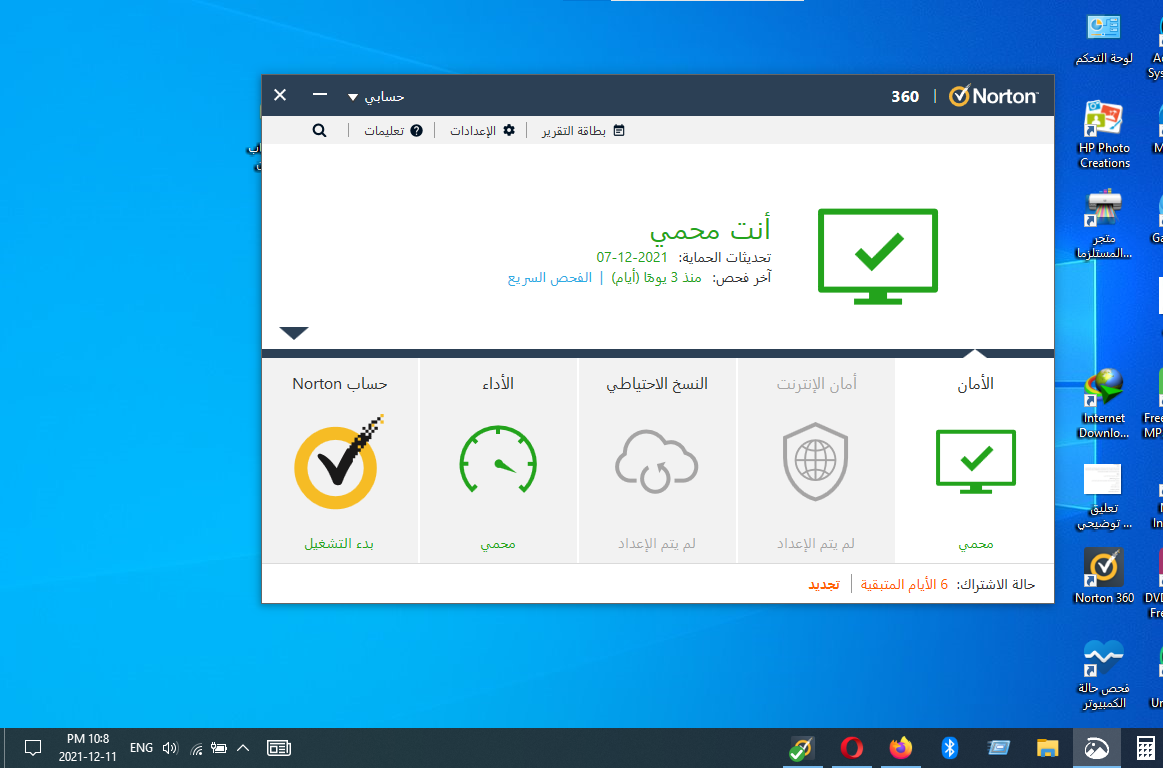1163x768 pixels.
Task: Select the printer supplies store (متجر المستلزمات) icon
Action: pos(1104,224)
